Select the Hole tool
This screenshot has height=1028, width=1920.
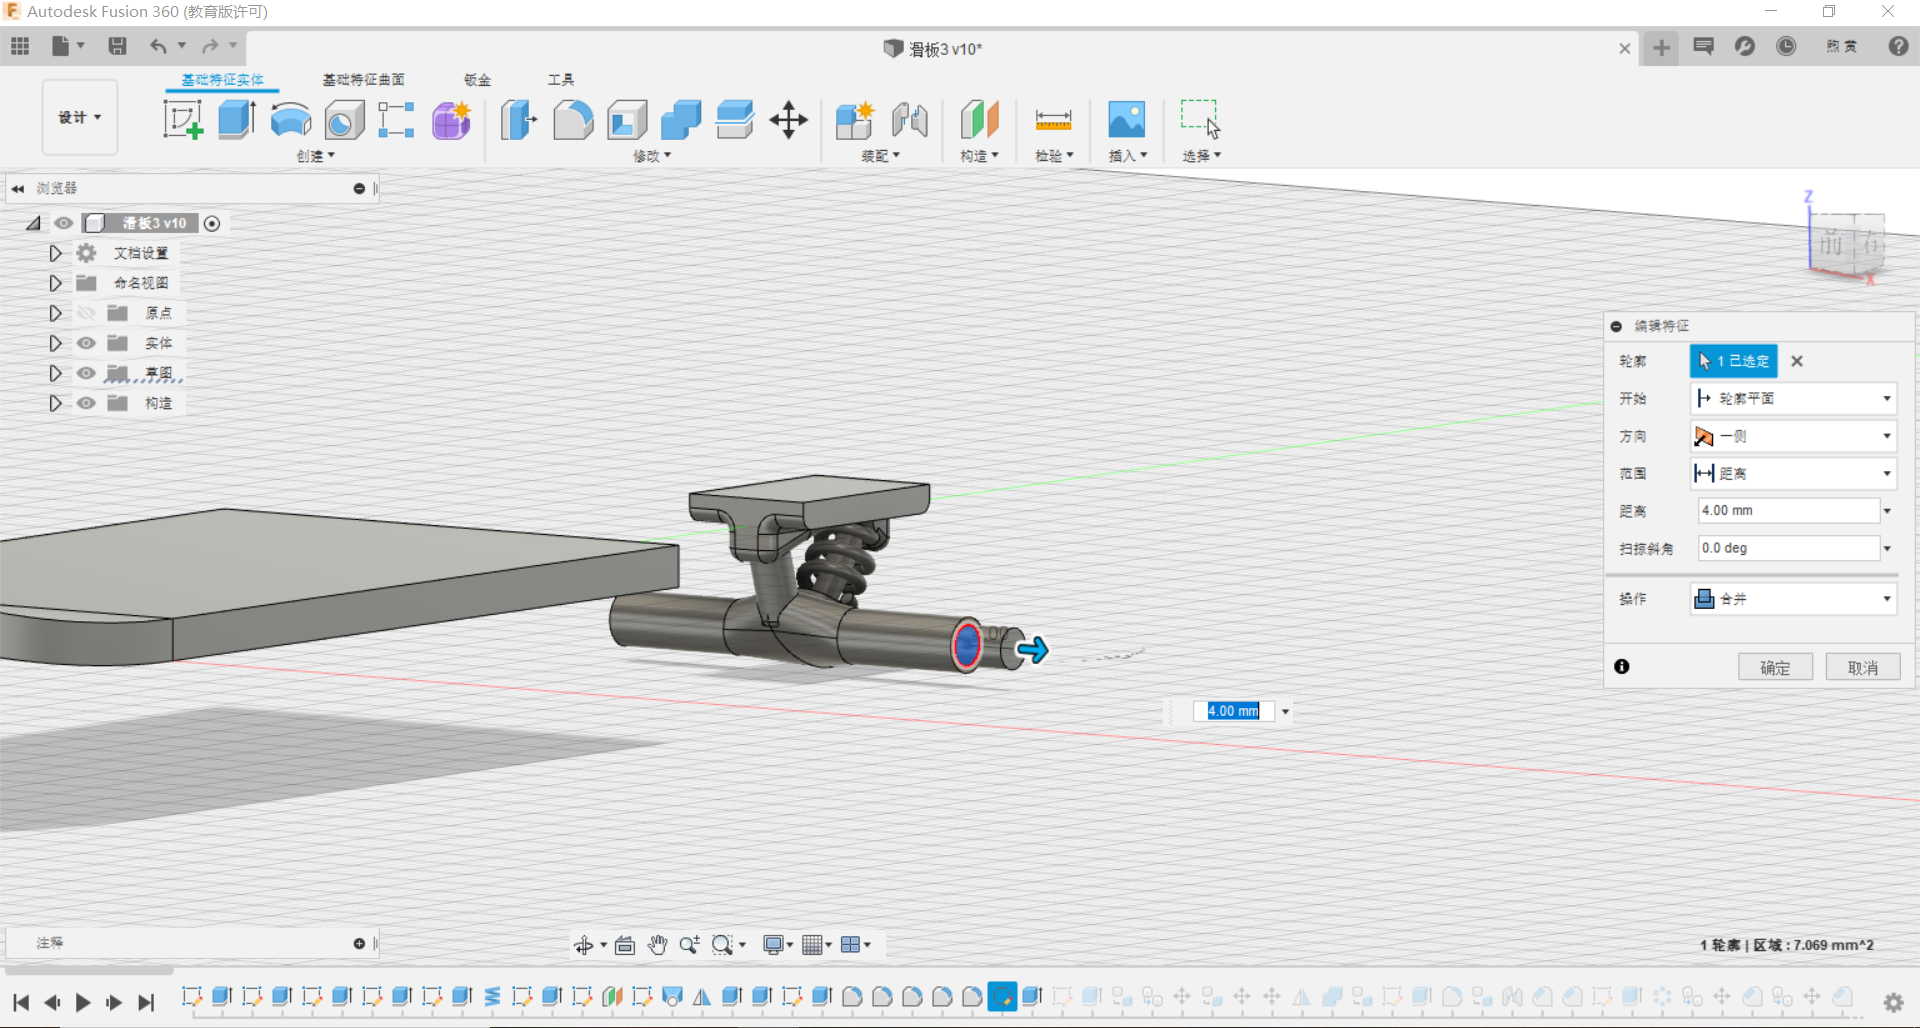click(345, 120)
